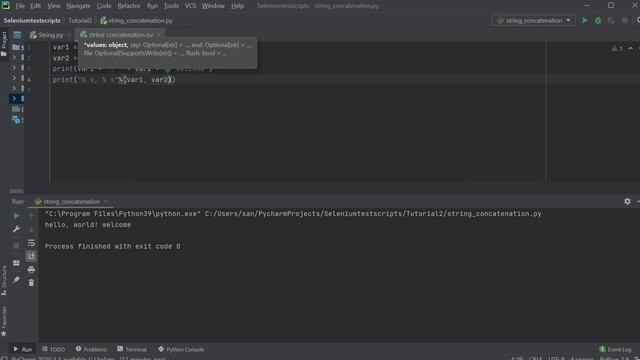
Task: Open the Navigate menu
Action: [x=78, y=6]
